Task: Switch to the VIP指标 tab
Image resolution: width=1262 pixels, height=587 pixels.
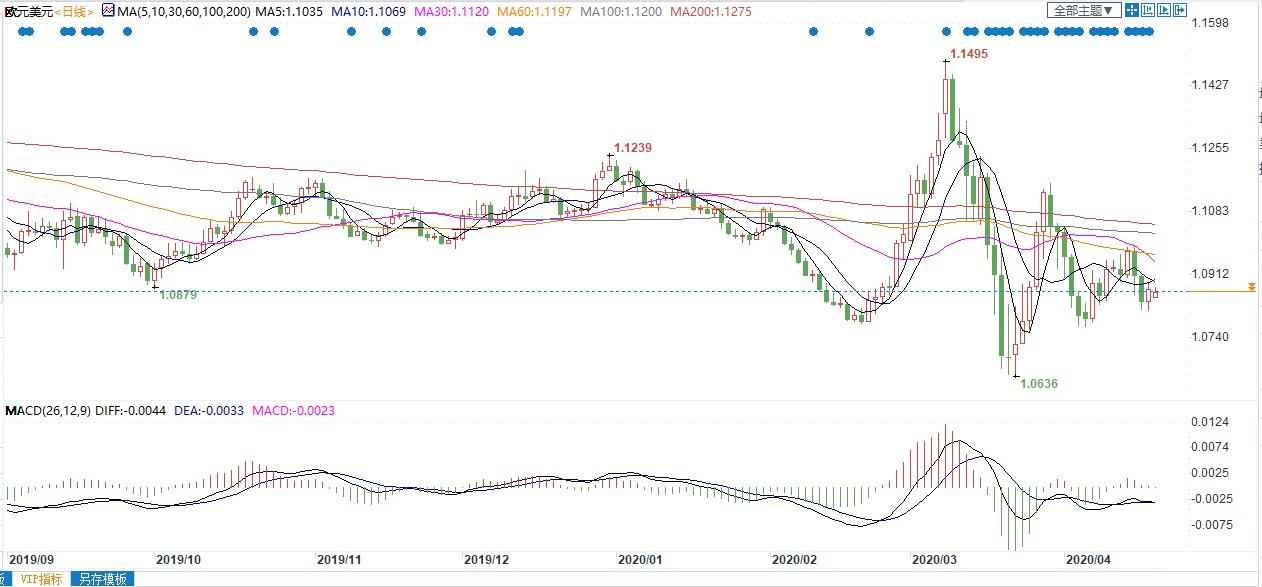Action: click(x=40, y=579)
